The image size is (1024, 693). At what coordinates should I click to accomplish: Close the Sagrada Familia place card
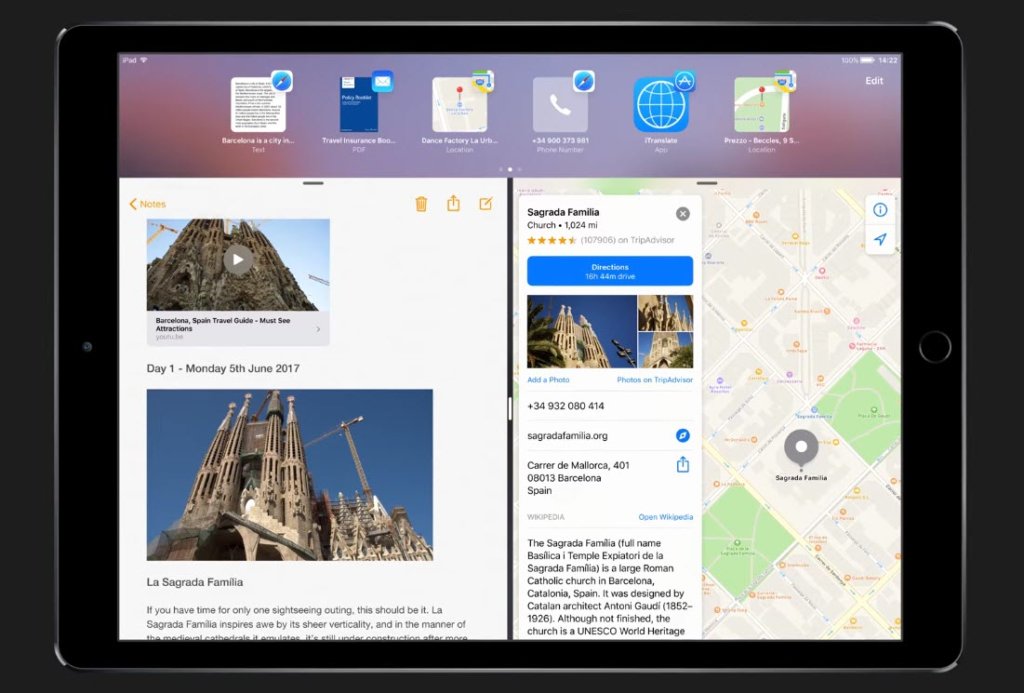click(683, 213)
